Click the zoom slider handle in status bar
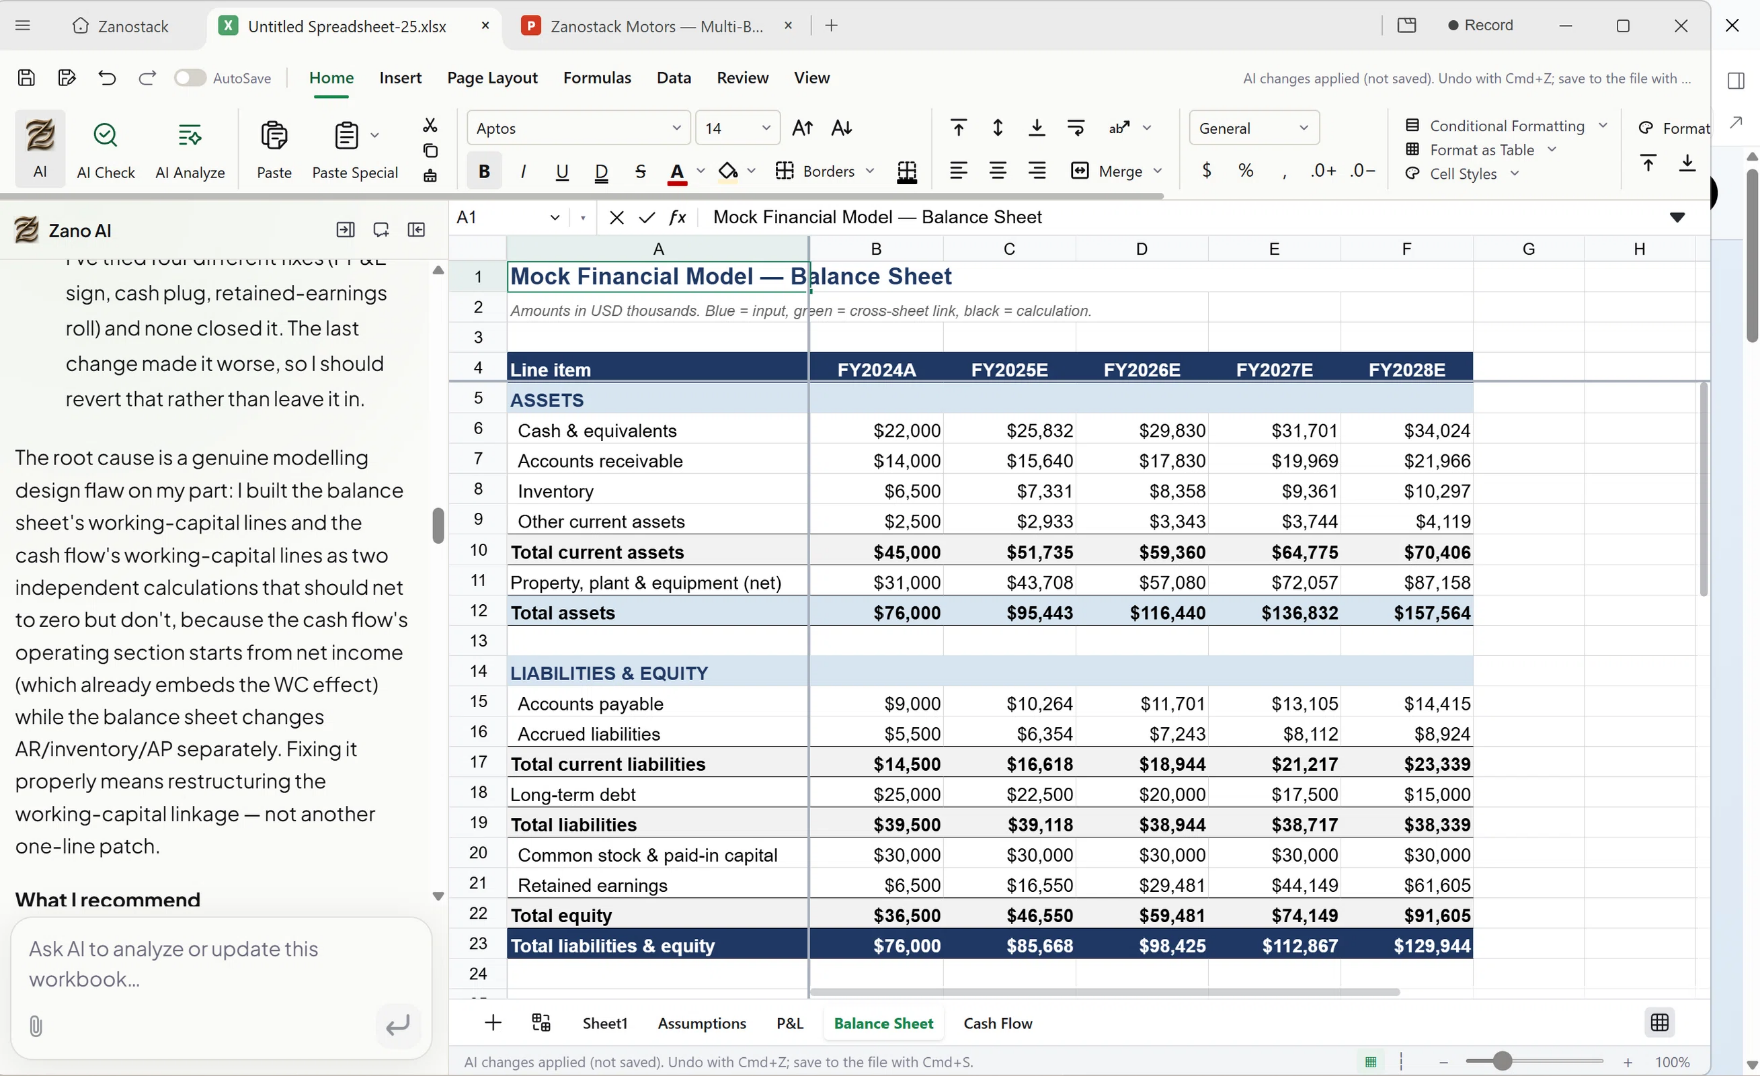Image resolution: width=1760 pixels, height=1077 pixels. pos(1502,1061)
